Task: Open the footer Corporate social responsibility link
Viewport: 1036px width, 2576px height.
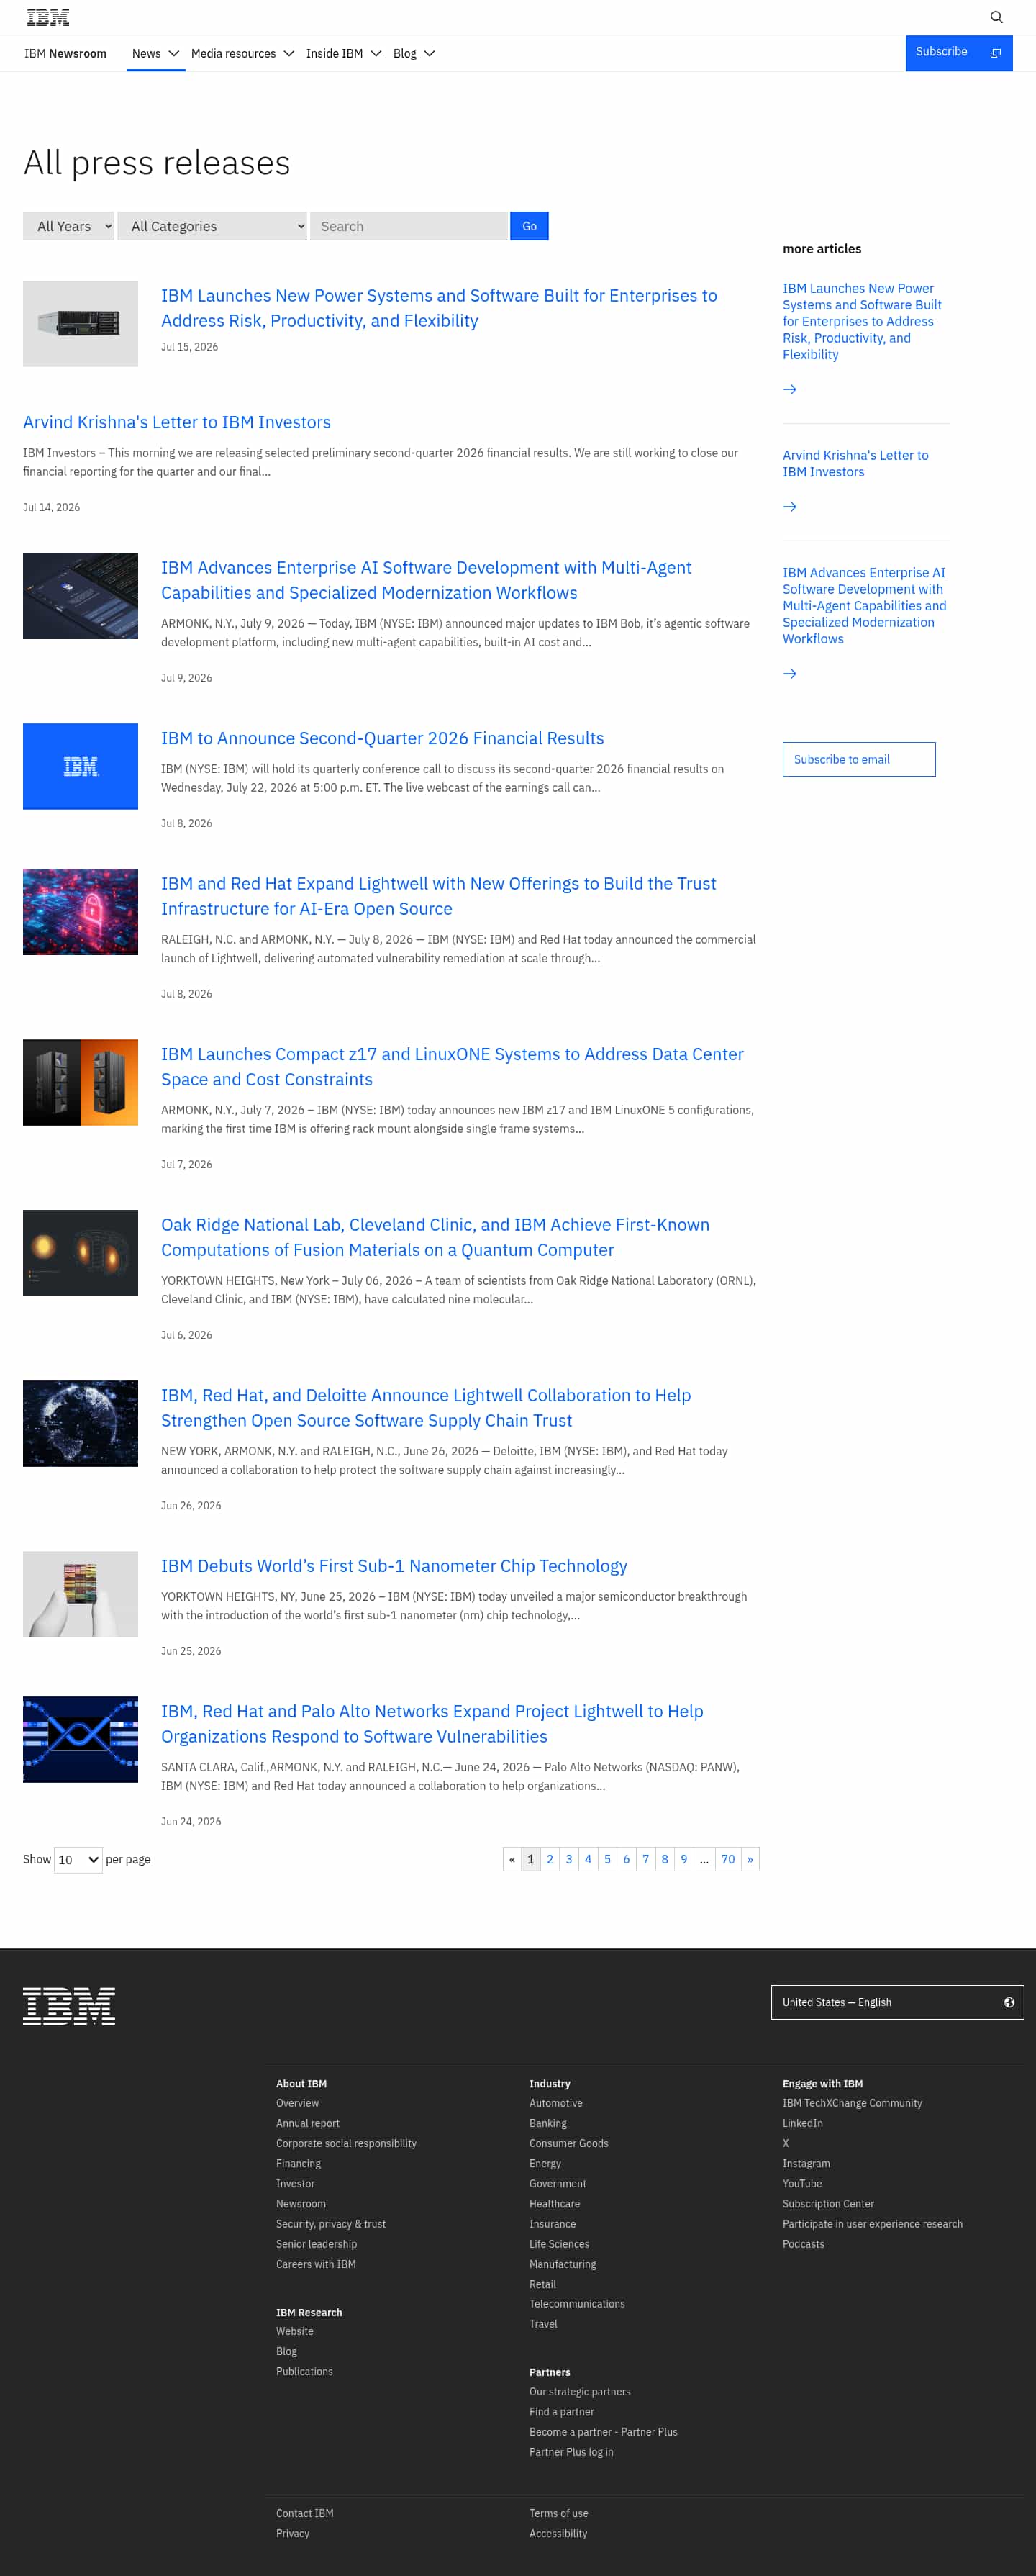Action: tap(346, 2143)
